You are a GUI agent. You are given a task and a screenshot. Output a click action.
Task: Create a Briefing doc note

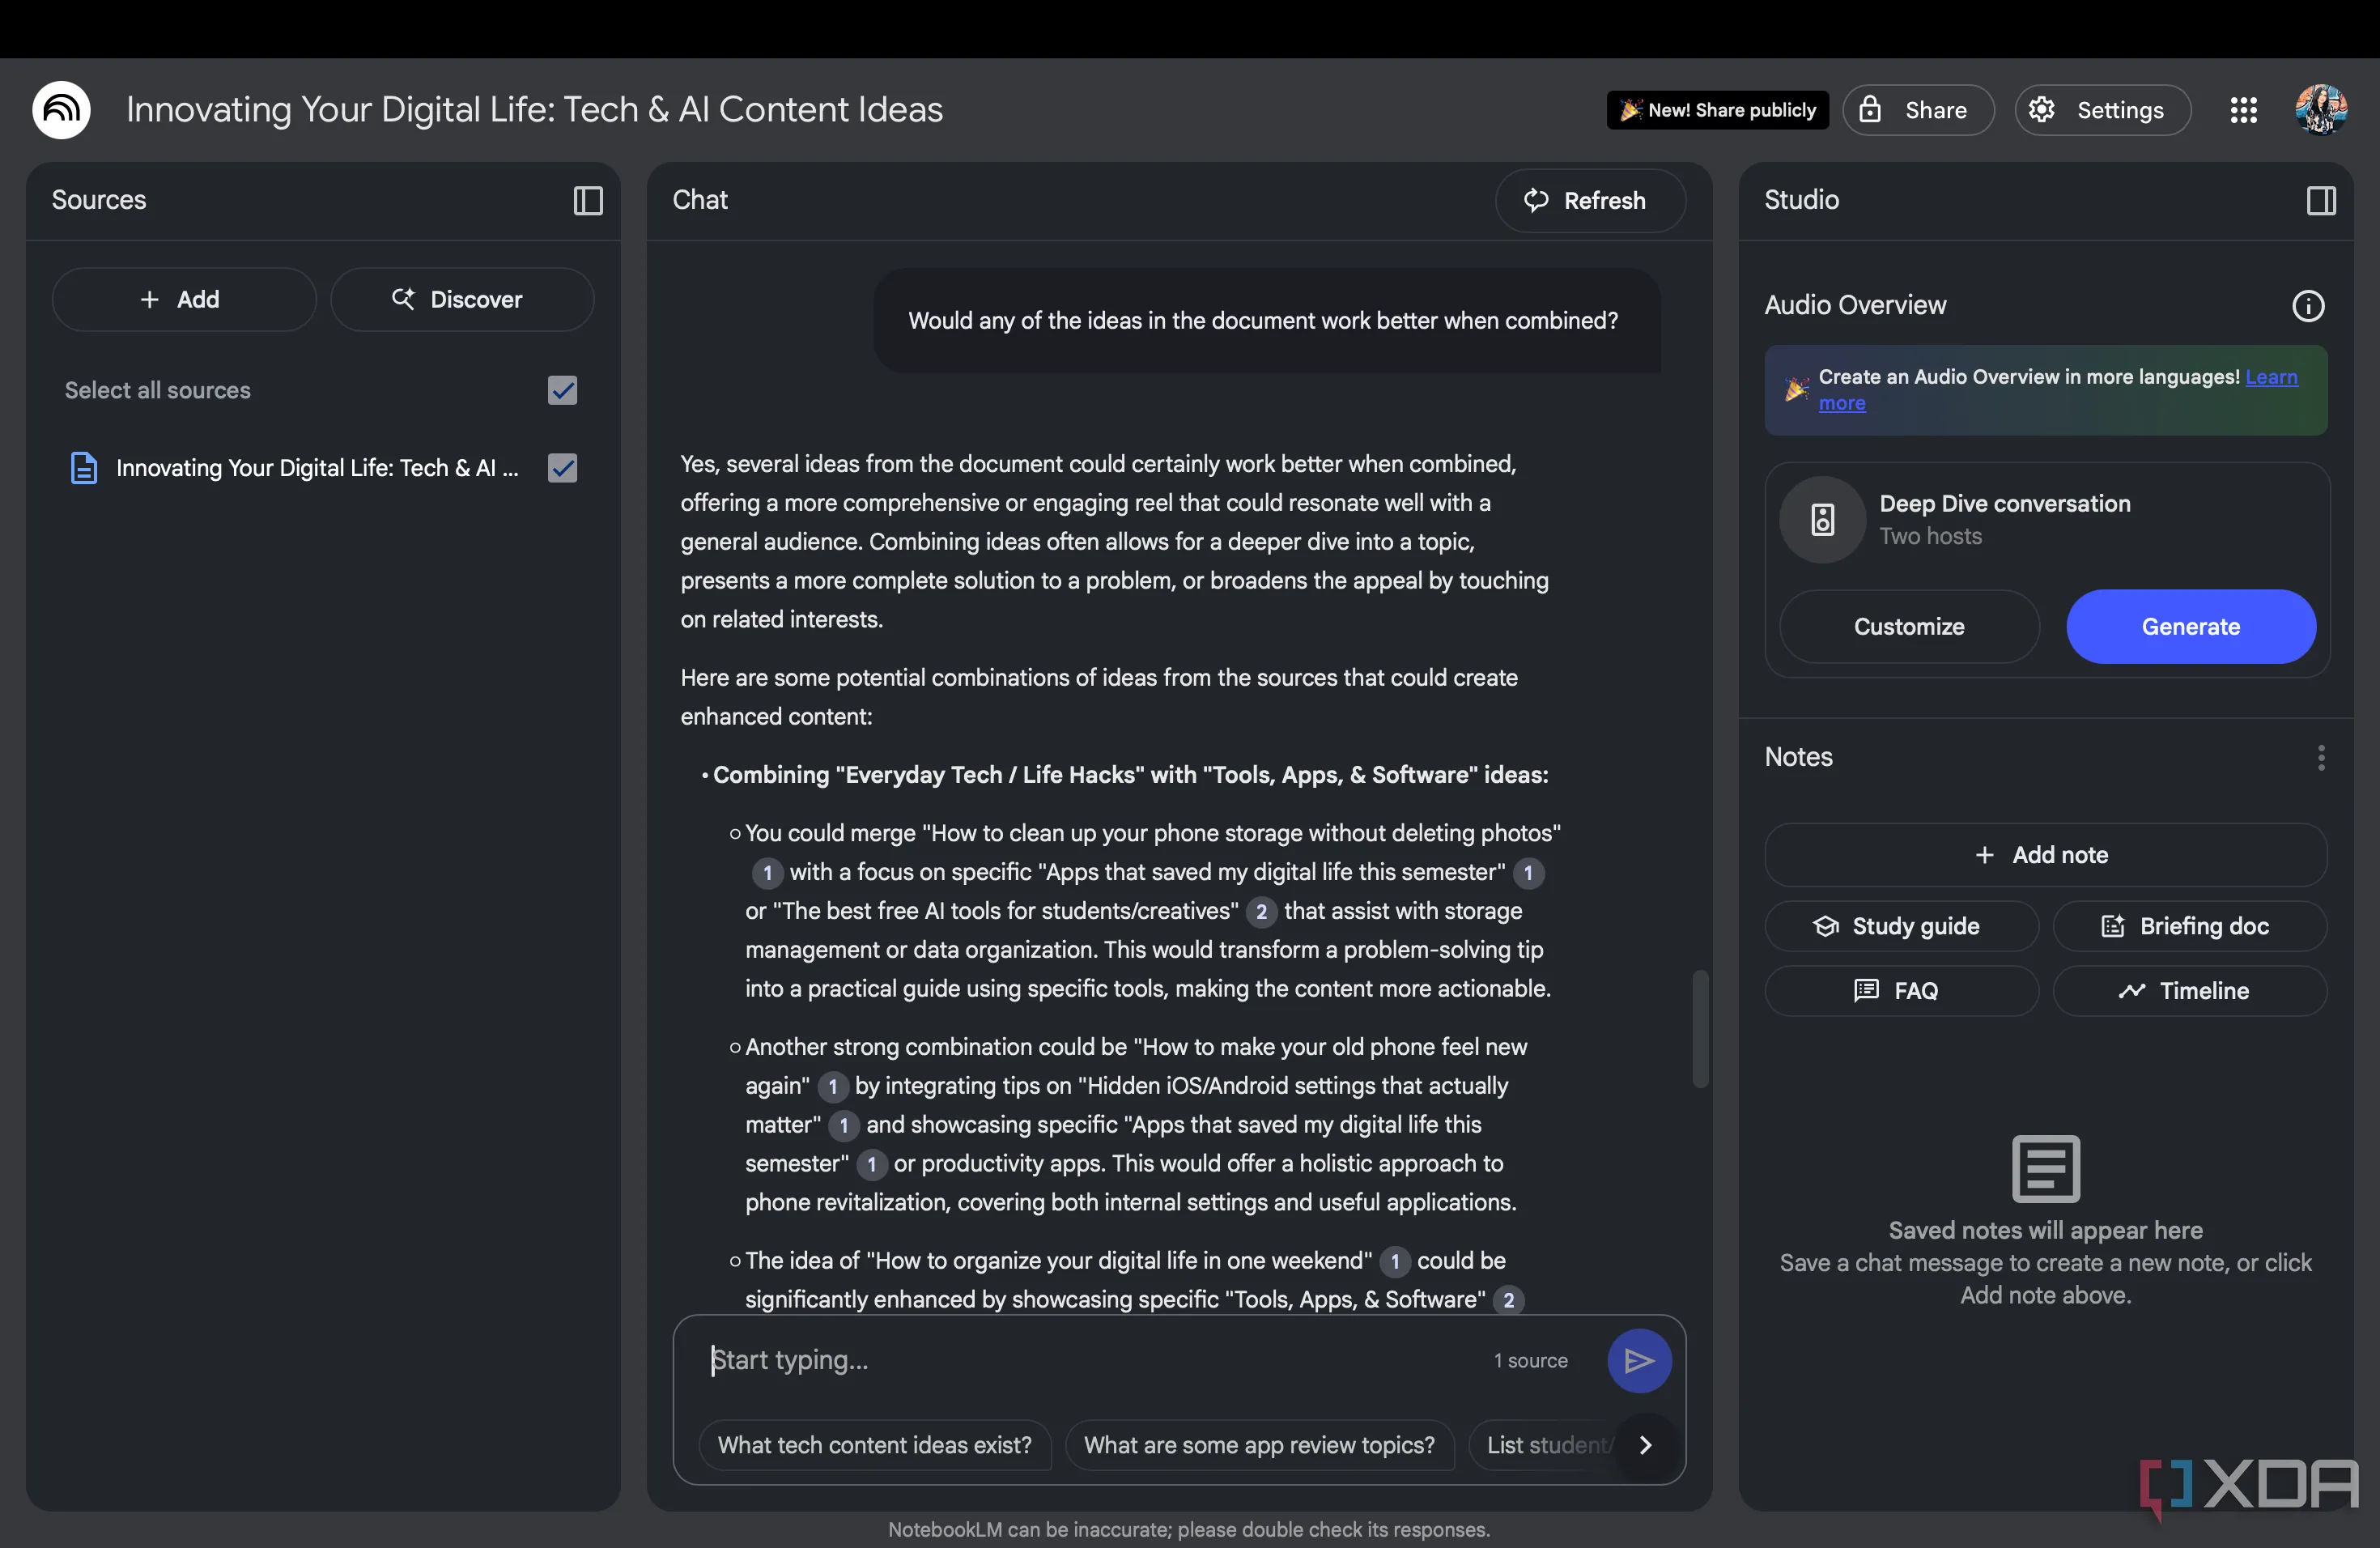click(2188, 926)
